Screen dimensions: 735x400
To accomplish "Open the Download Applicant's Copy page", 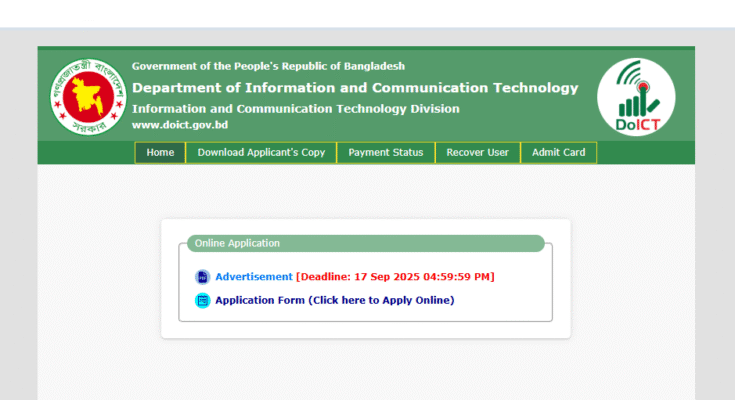I will coord(261,153).
